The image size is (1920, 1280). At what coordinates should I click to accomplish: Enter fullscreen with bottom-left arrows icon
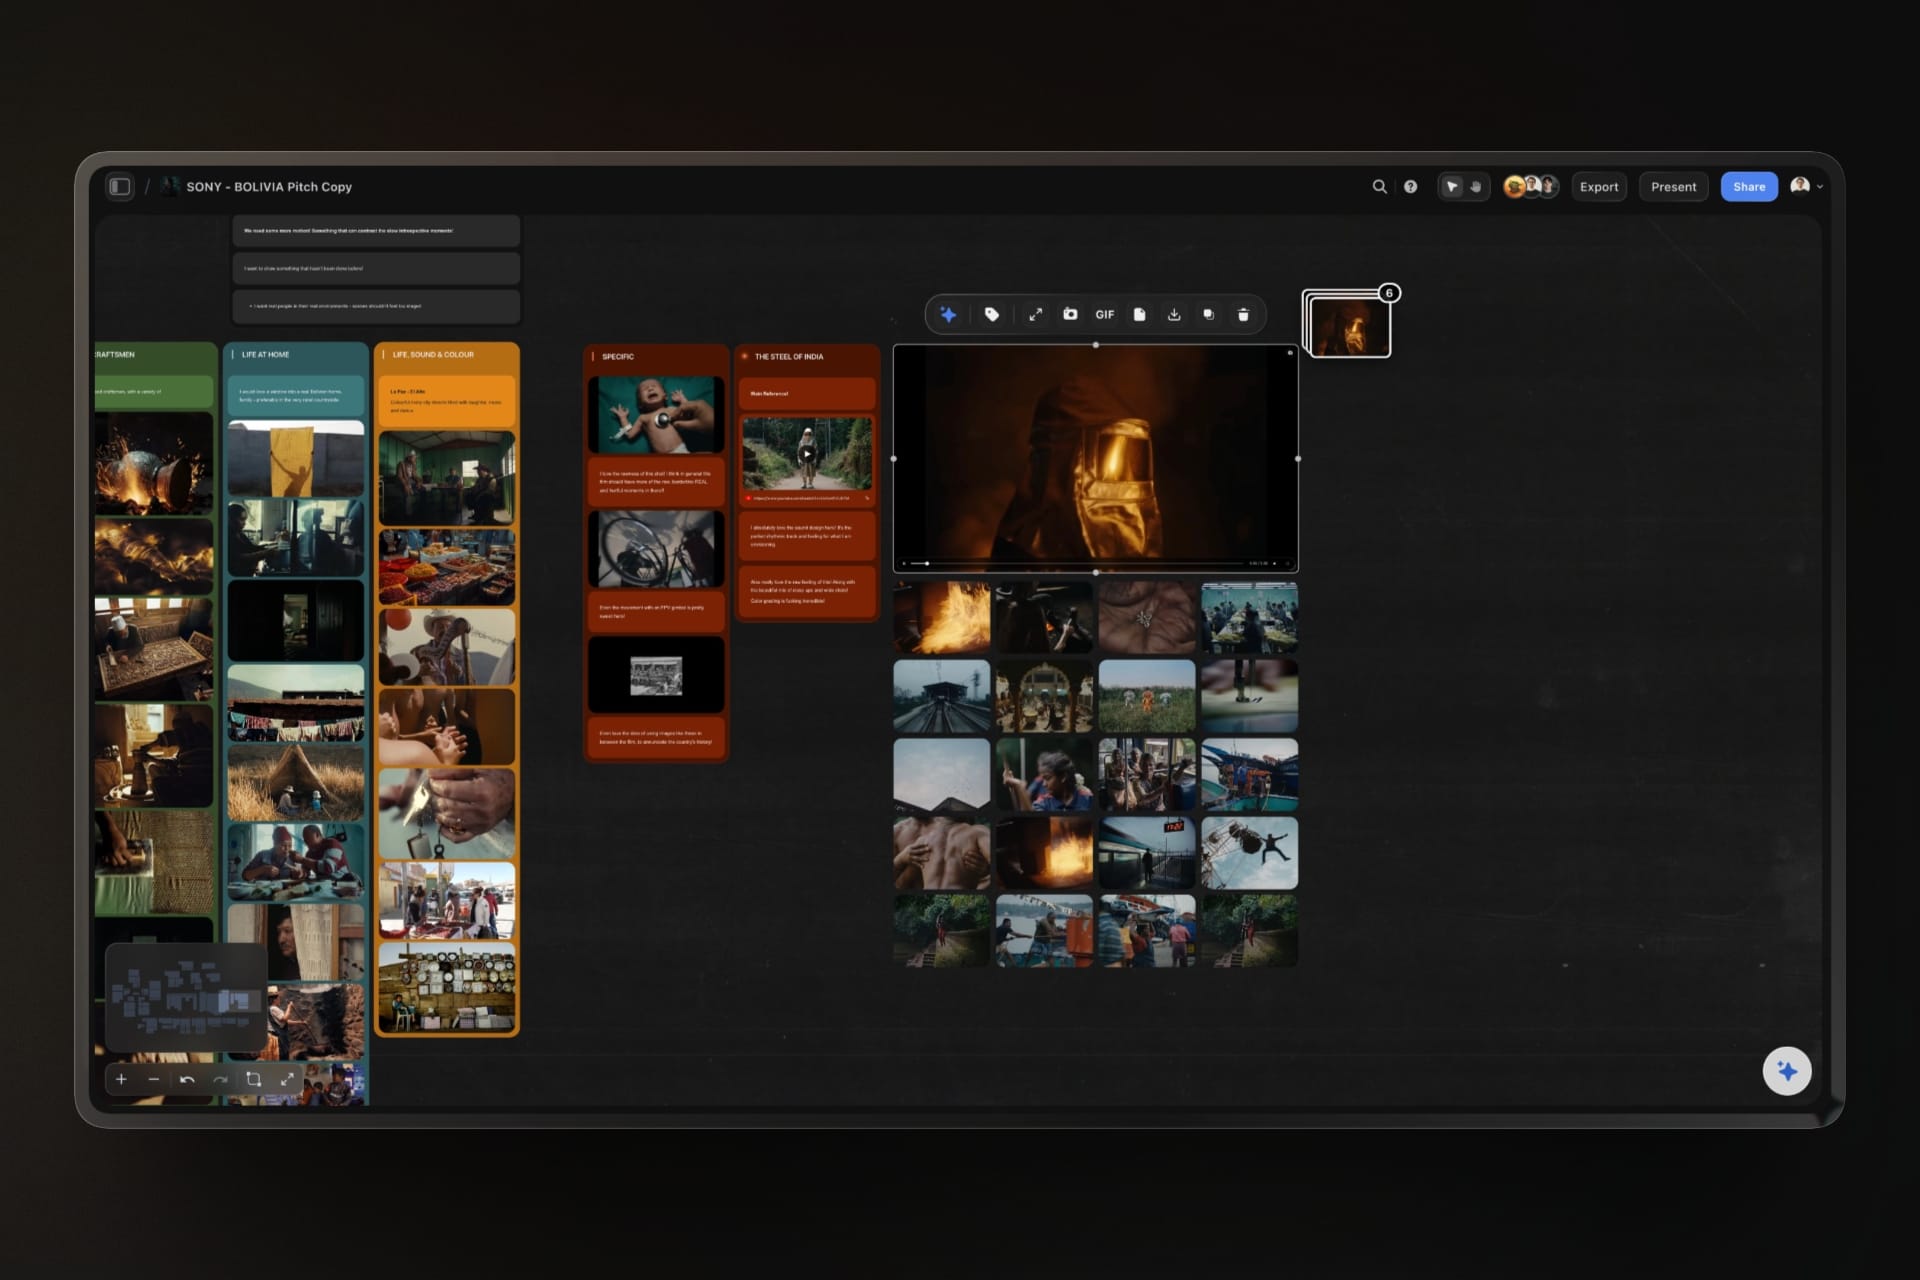tap(287, 1079)
